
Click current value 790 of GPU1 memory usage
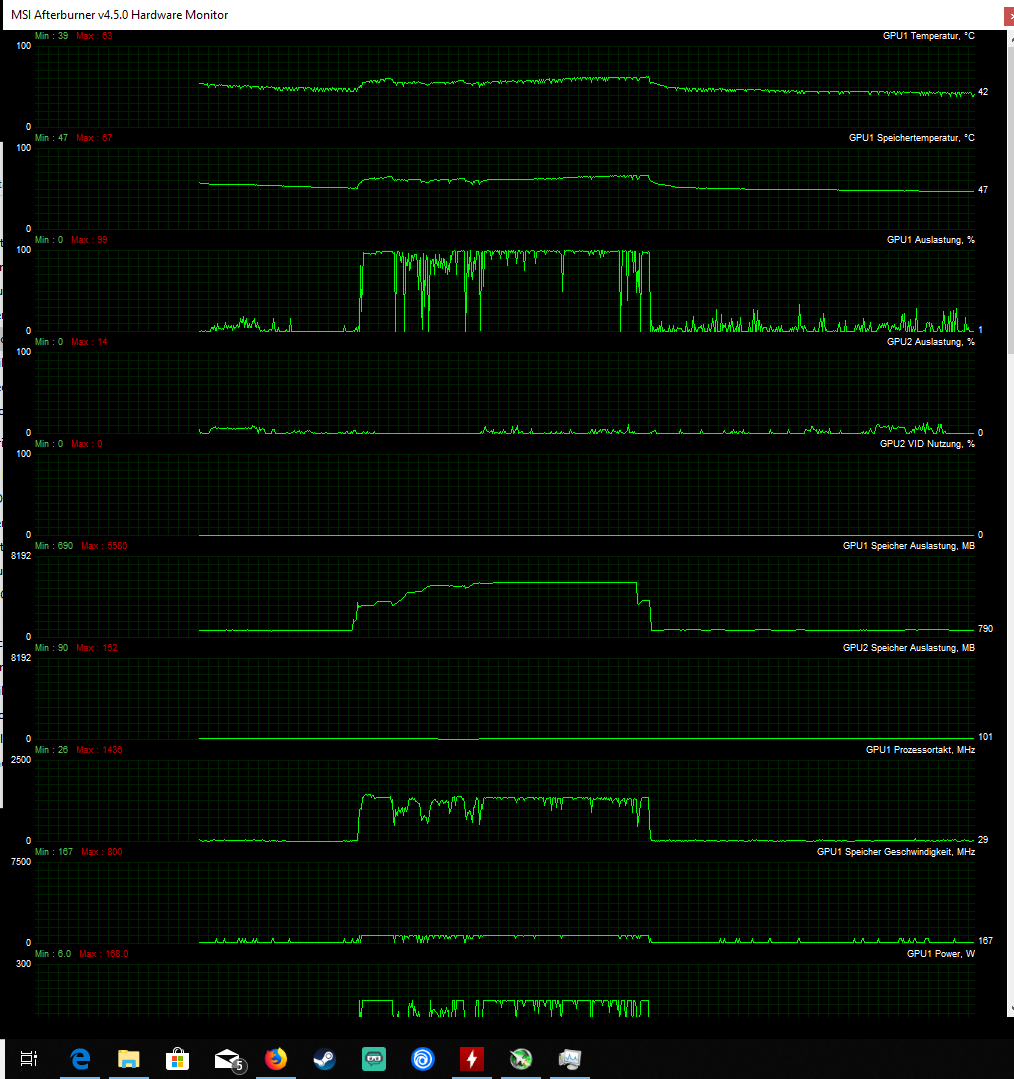[985, 628]
